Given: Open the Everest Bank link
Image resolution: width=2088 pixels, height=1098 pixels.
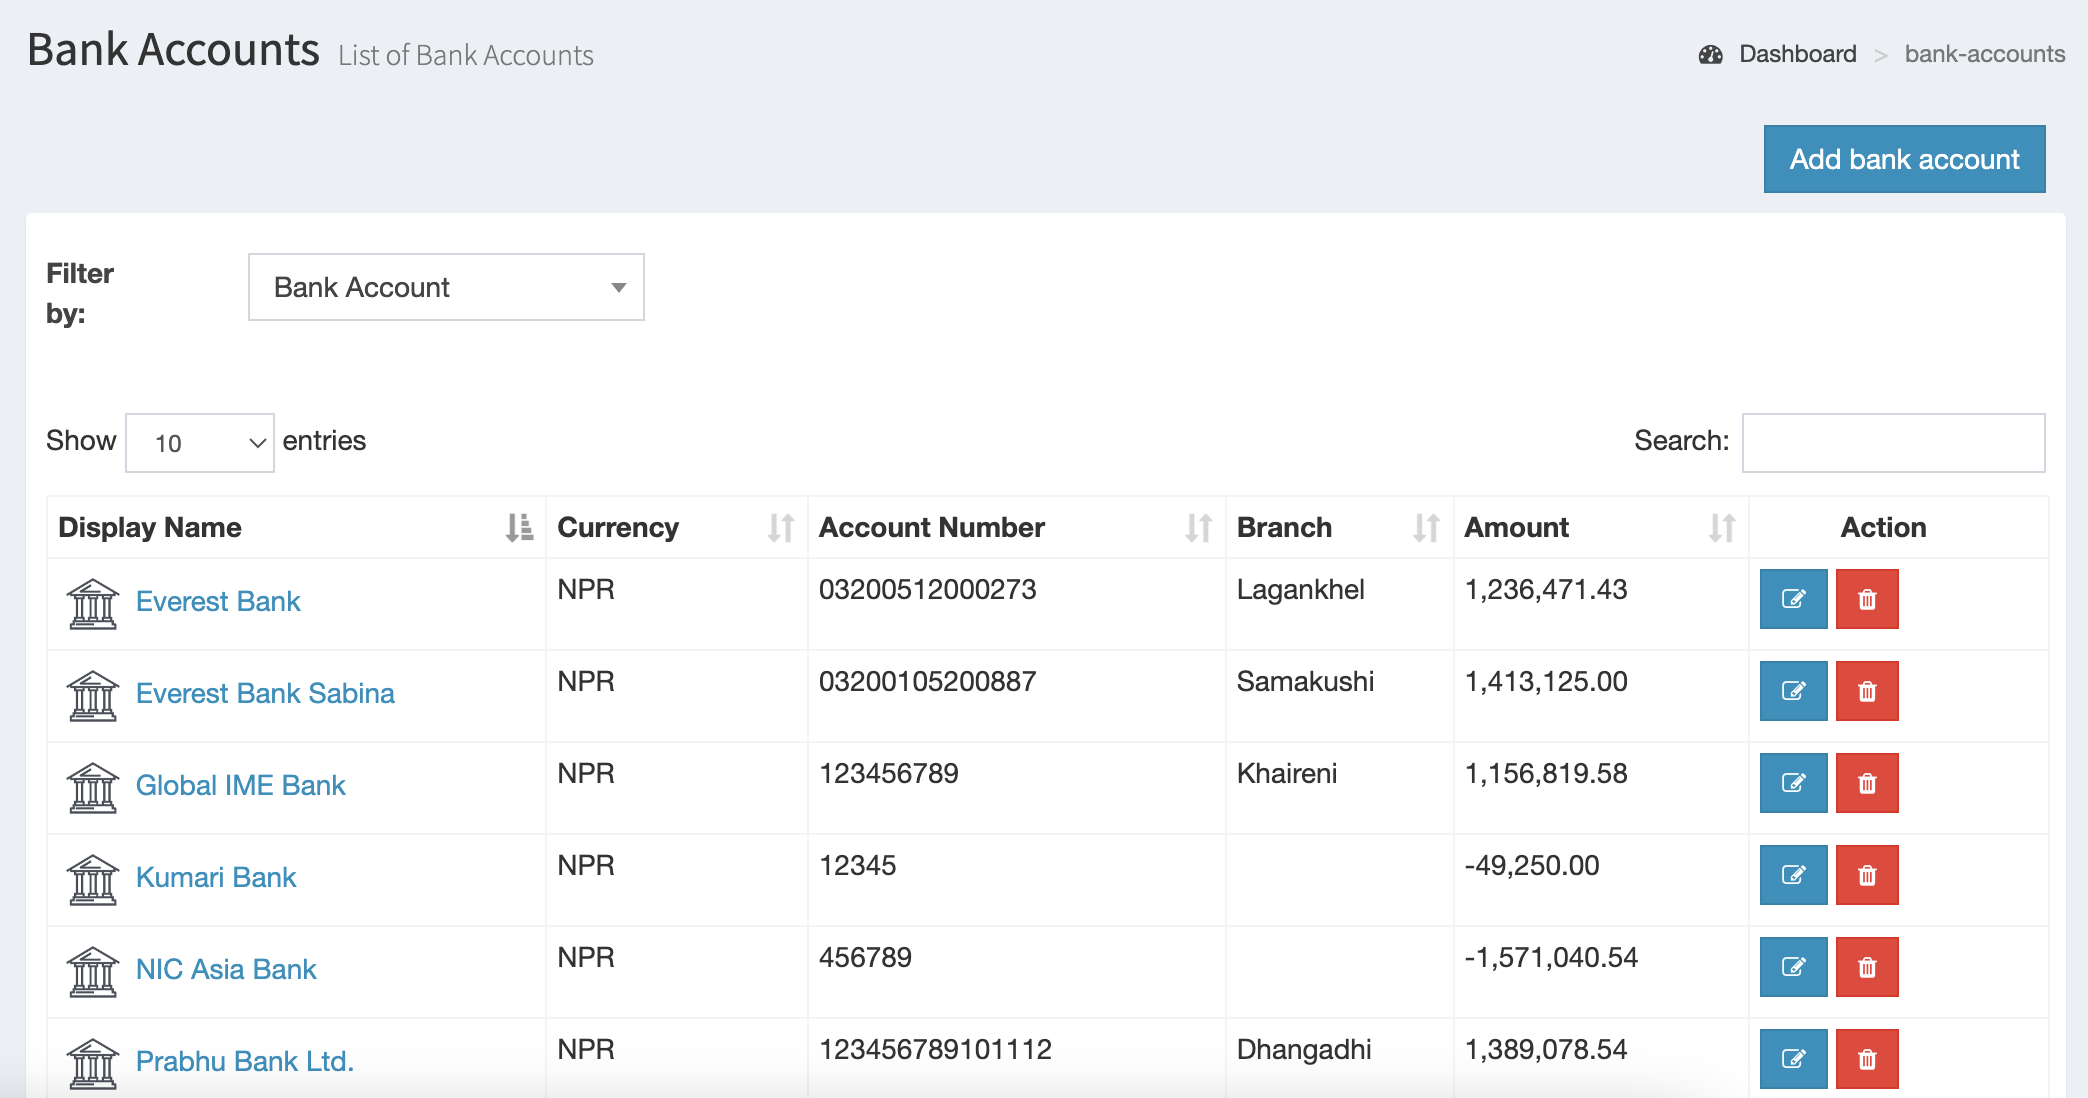Looking at the screenshot, I should point(218,601).
